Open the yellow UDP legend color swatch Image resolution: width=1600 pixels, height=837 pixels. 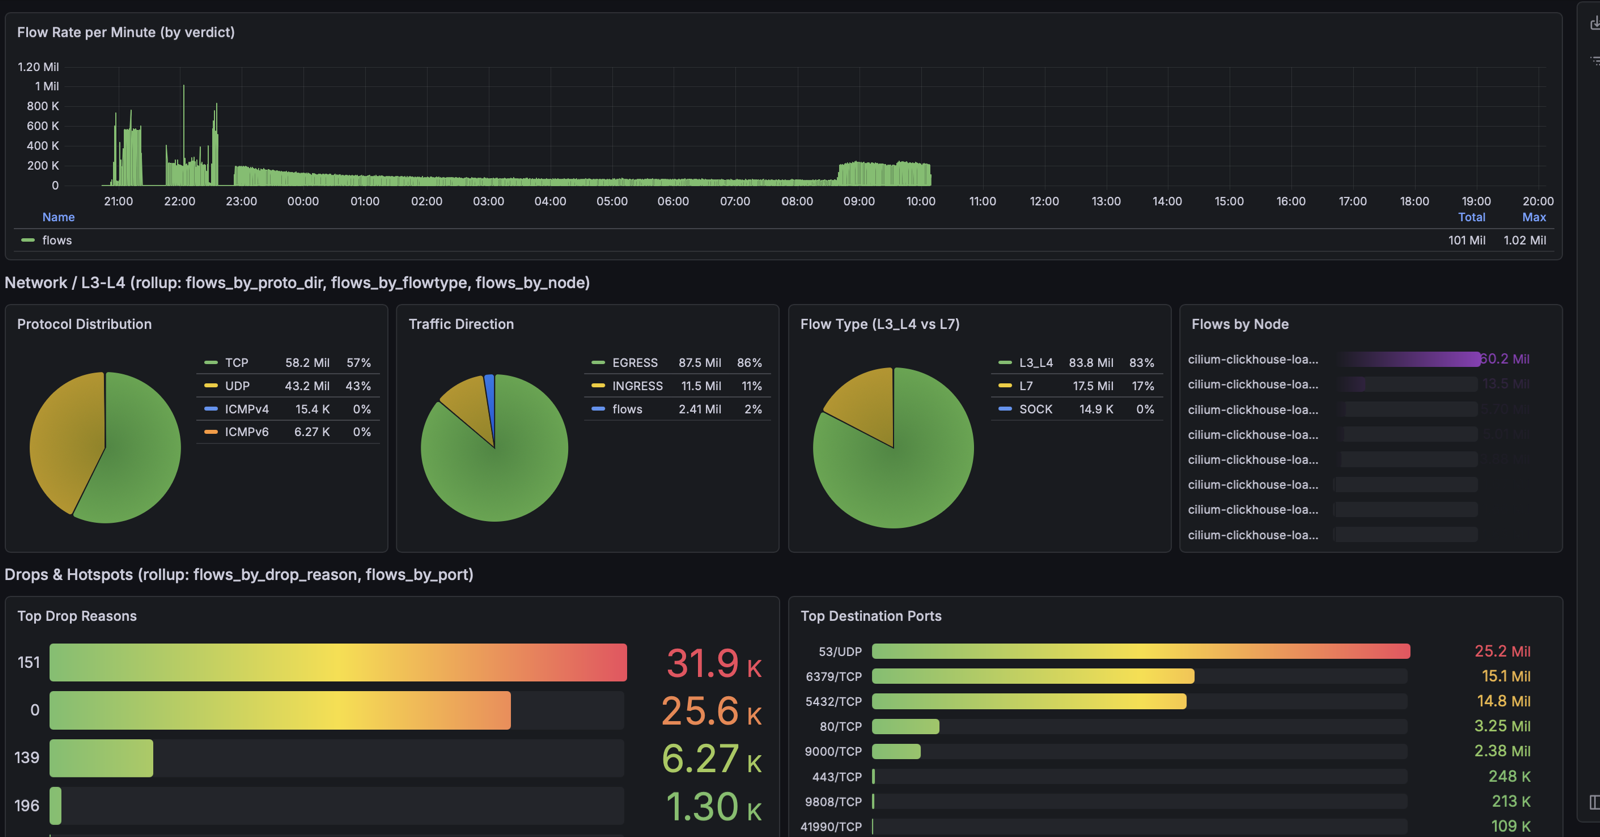point(211,386)
